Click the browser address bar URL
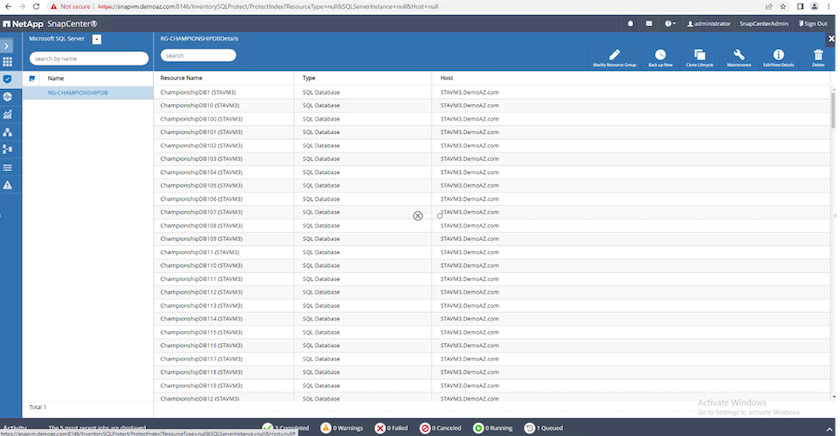Screen dimensions: 840x436 [268, 6]
